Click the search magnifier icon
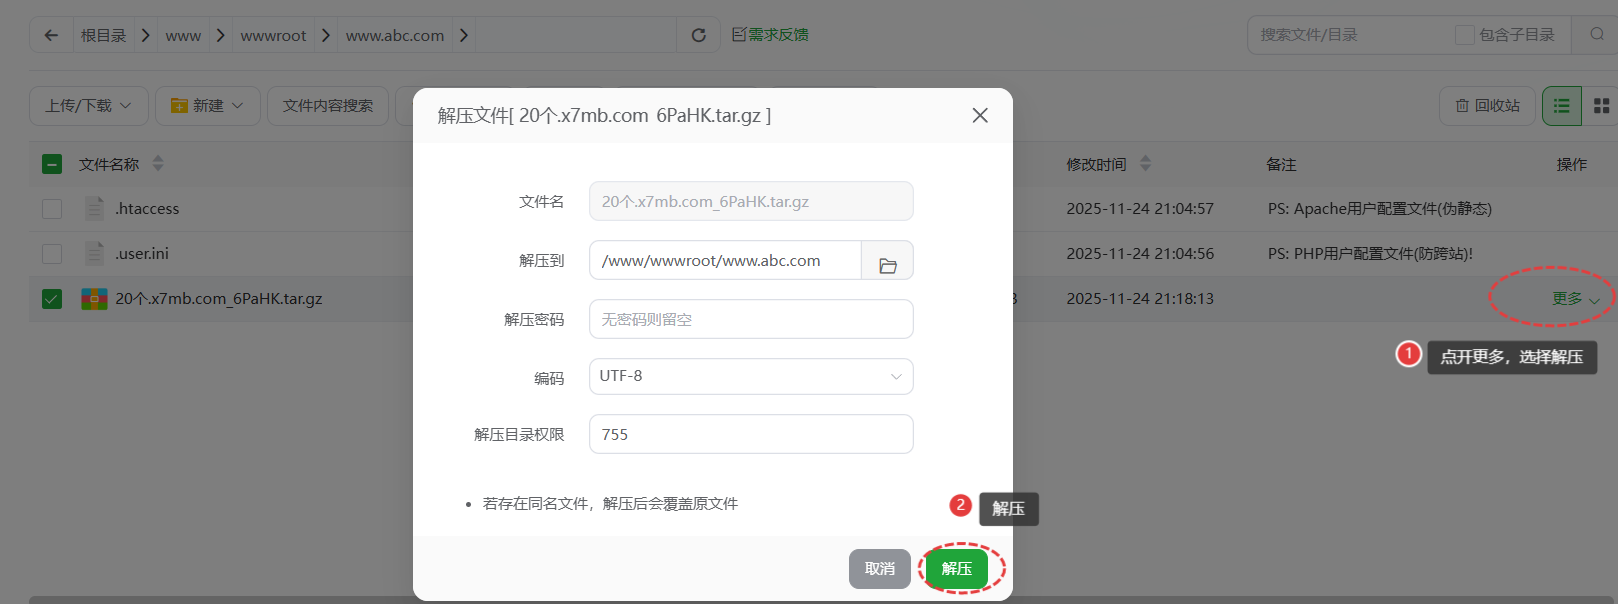This screenshot has height=604, width=1618. point(1597,35)
